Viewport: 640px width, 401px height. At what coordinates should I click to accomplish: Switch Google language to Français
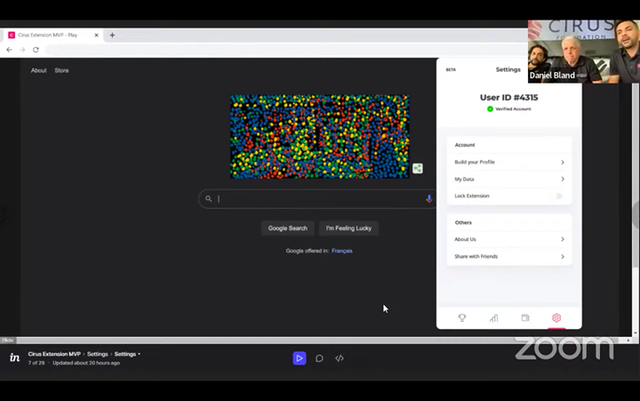[342, 251]
